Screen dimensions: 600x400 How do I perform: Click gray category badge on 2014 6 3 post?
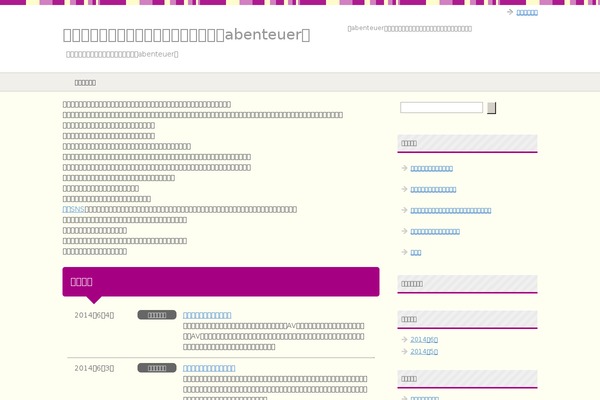pos(157,368)
